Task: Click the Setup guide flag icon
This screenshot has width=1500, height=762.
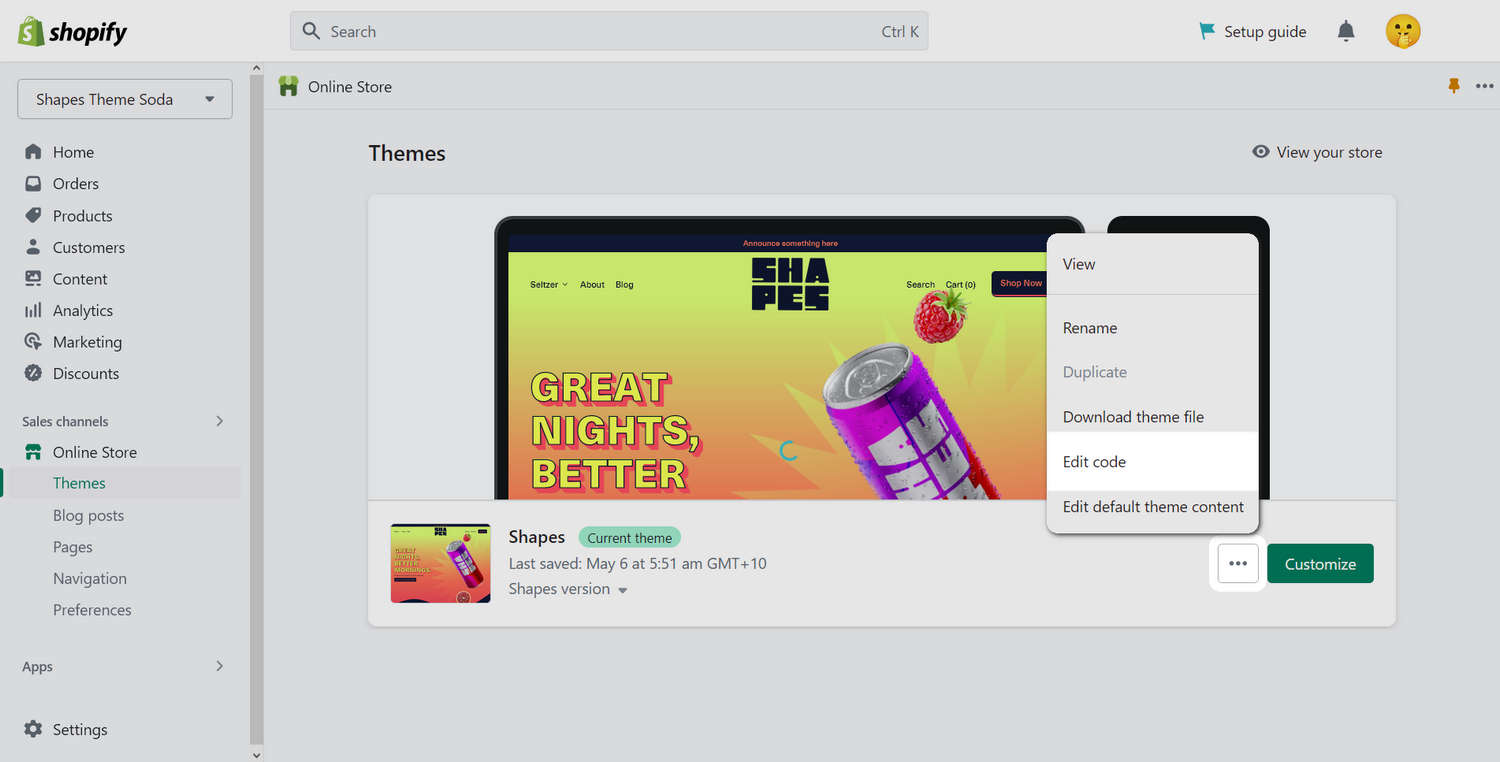Action: [x=1207, y=31]
